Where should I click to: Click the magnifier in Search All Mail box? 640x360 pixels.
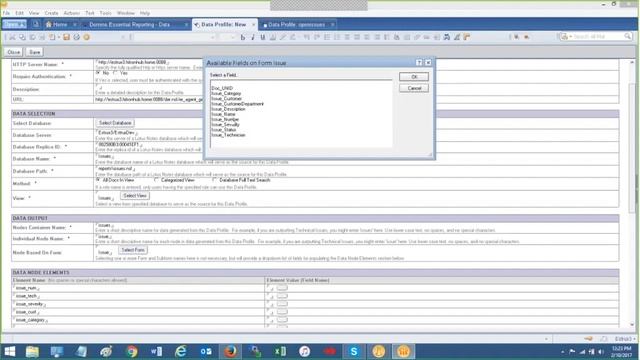pyautogui.click(x=627, y=37)
